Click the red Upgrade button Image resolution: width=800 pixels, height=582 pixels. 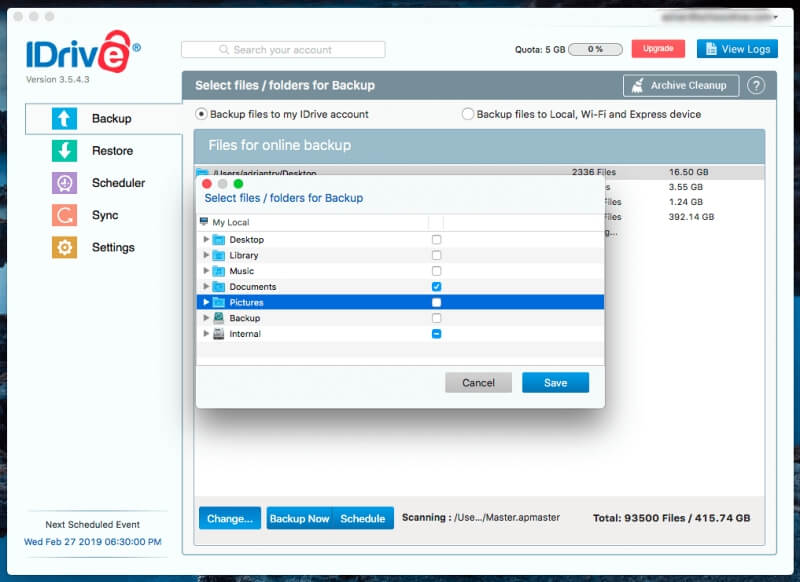click(x=658, y=48)
